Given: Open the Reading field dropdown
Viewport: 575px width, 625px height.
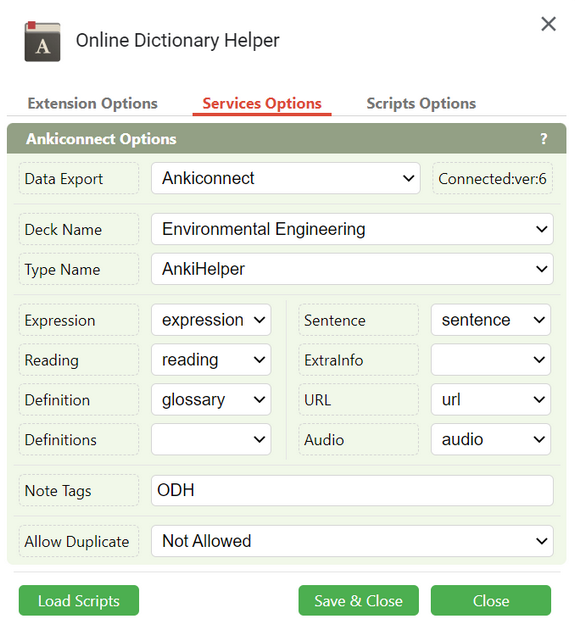Looking at the screenshot, I should [211, 360].
